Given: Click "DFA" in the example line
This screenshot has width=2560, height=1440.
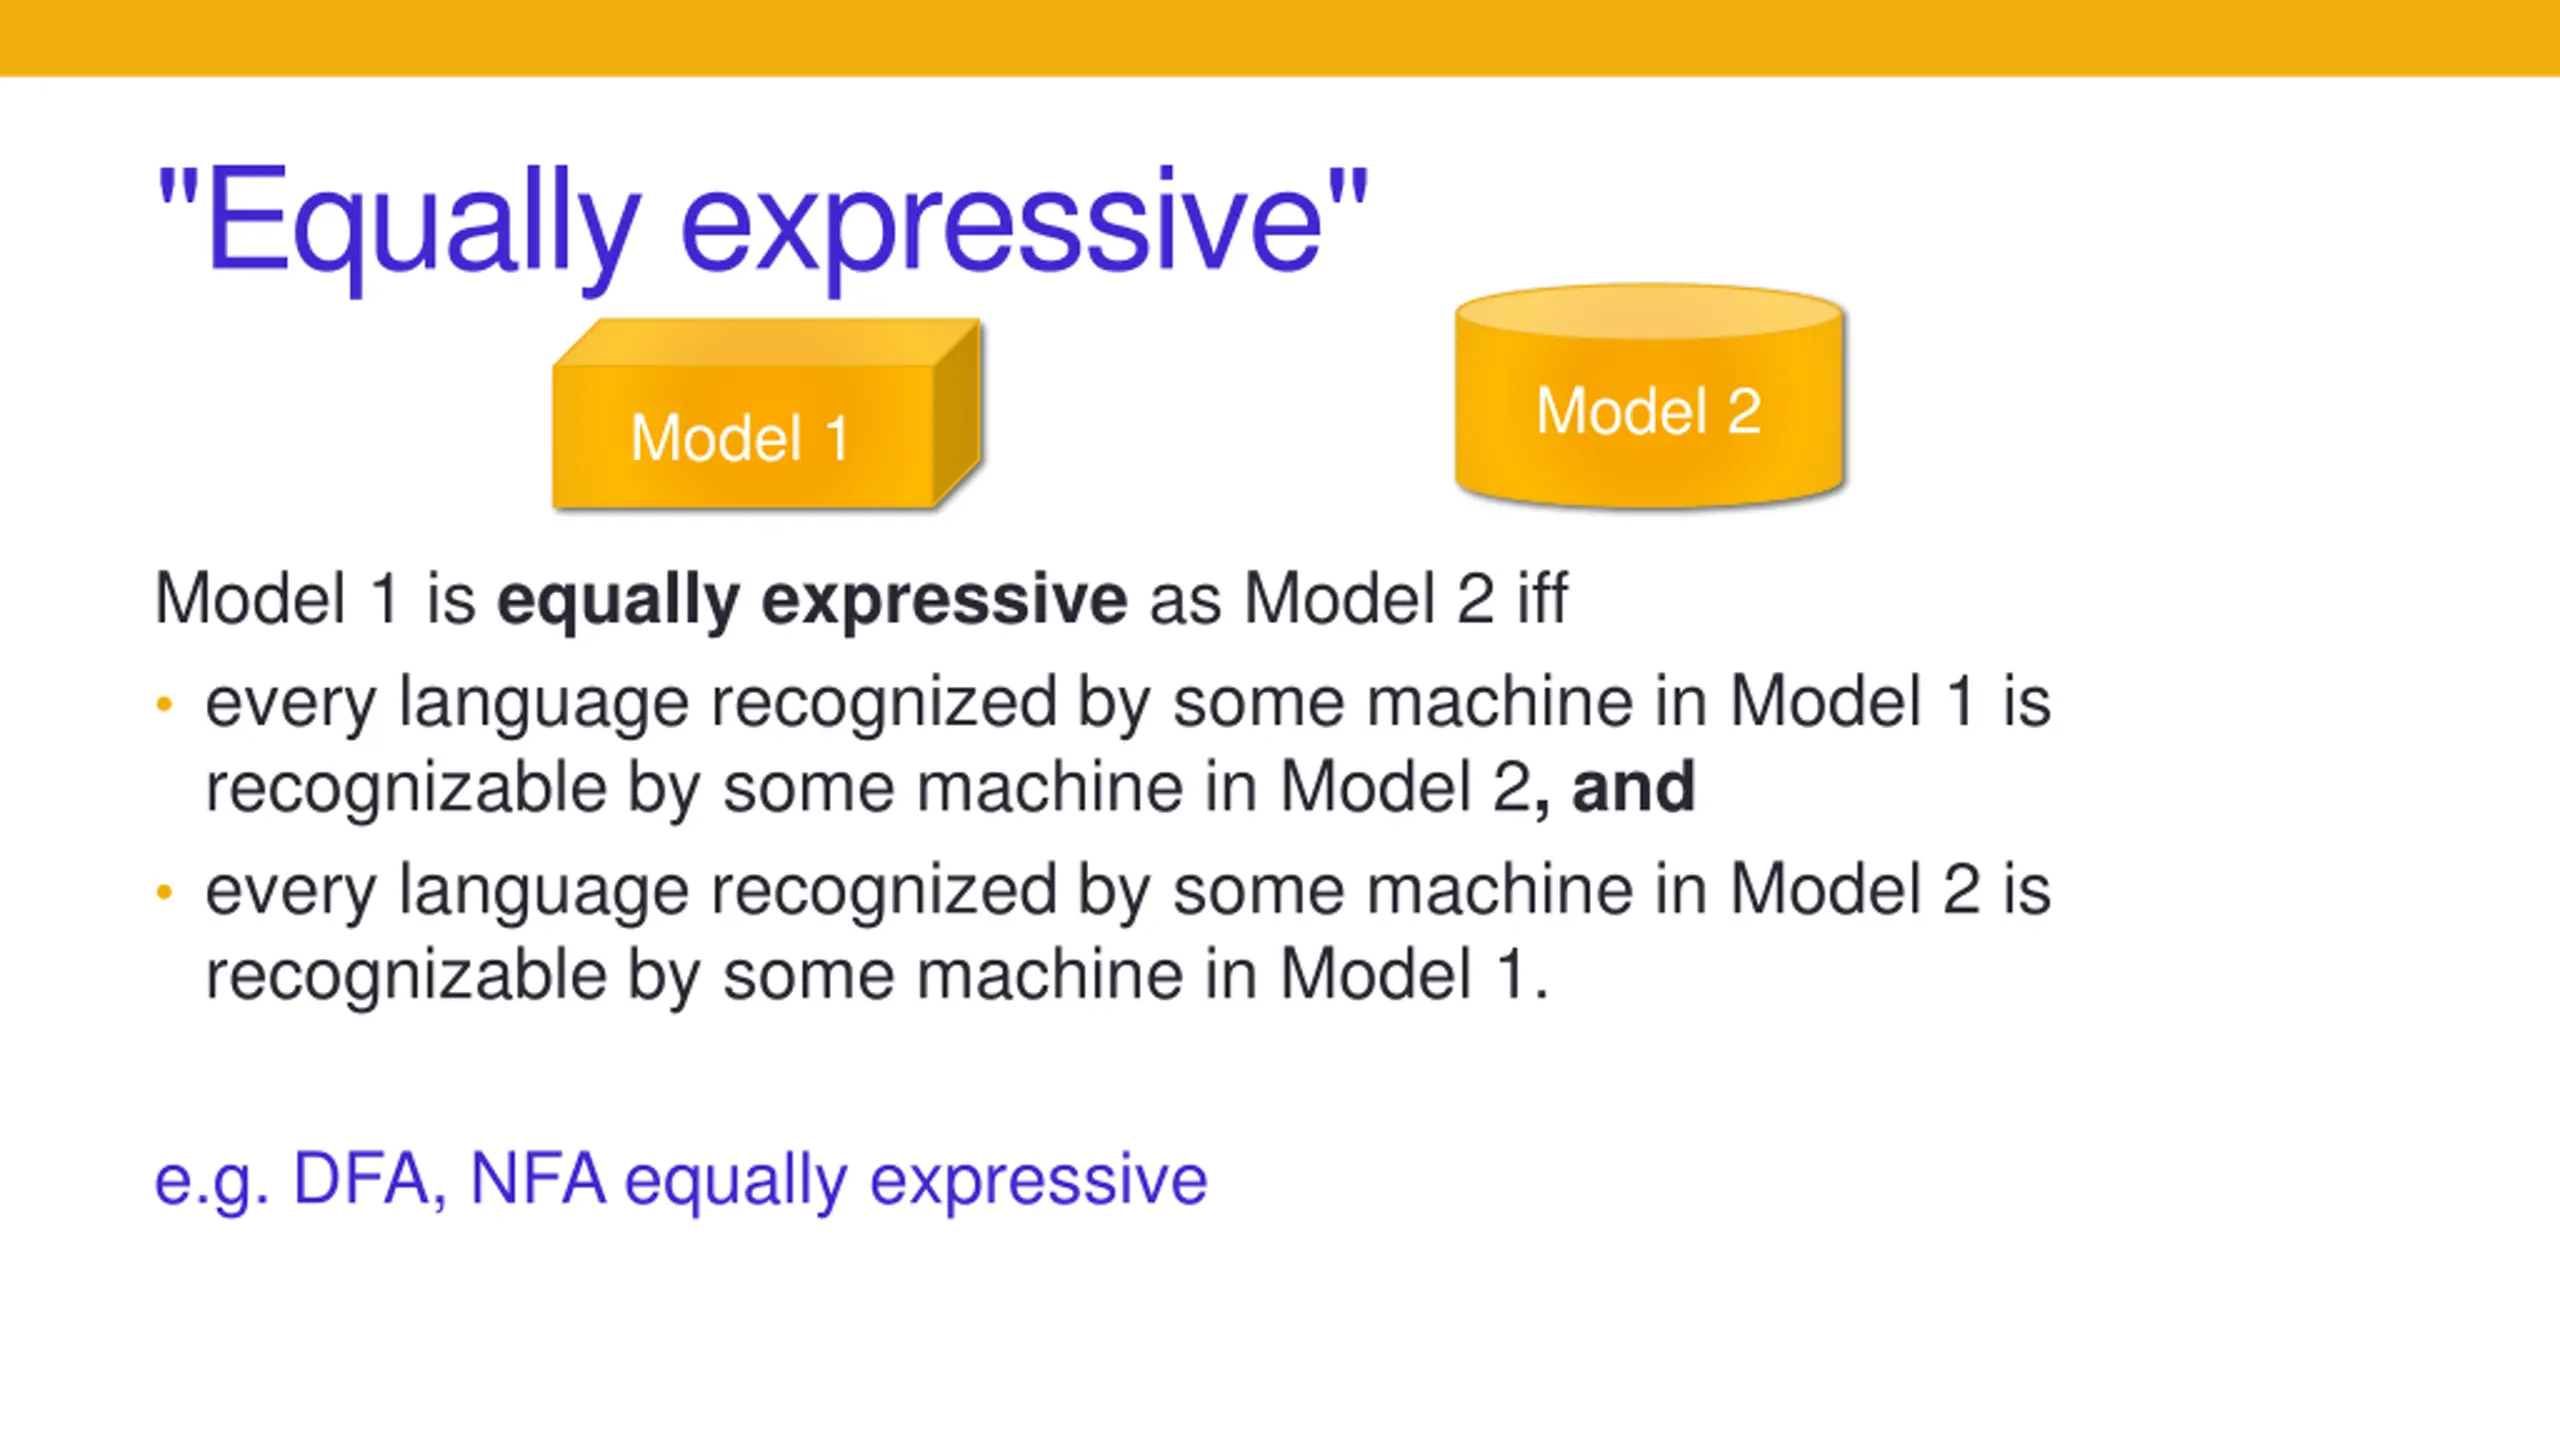Looking at the screenshot, I should tap(362, 1179).
